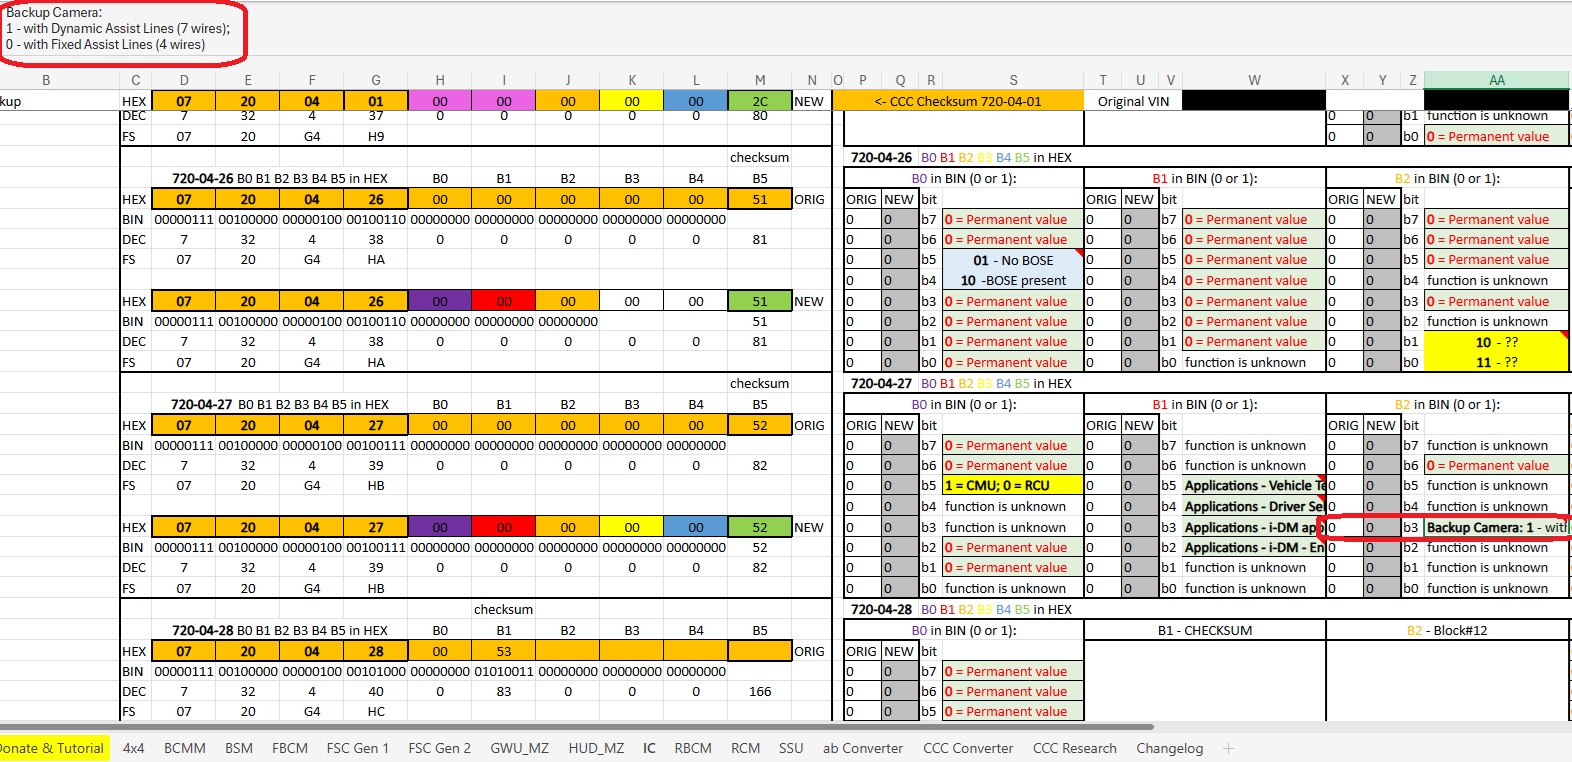
Task: Switch to the 4x4 sheet tab
Action: pos(134,748)
